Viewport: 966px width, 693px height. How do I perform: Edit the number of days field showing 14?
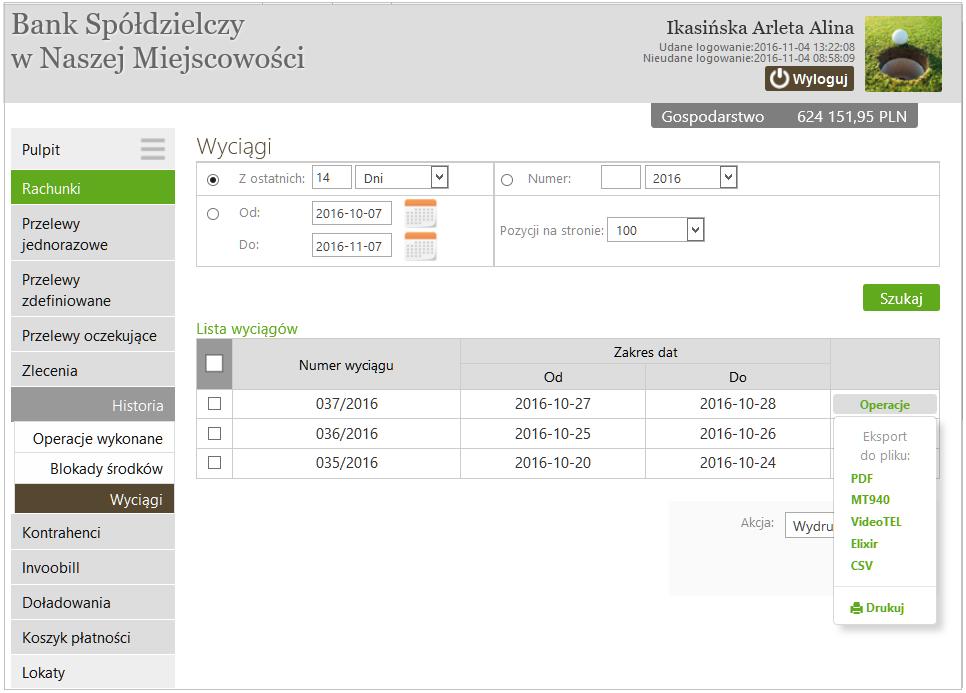tap(331, 177)
